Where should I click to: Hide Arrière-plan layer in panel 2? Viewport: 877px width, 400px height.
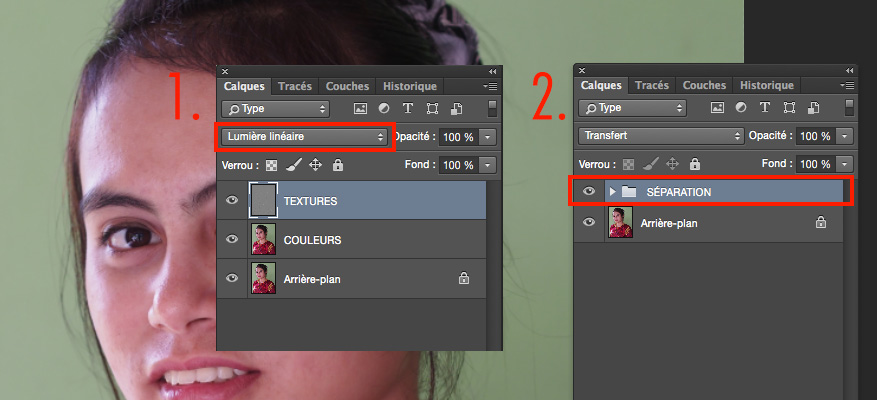coord(589,222)
